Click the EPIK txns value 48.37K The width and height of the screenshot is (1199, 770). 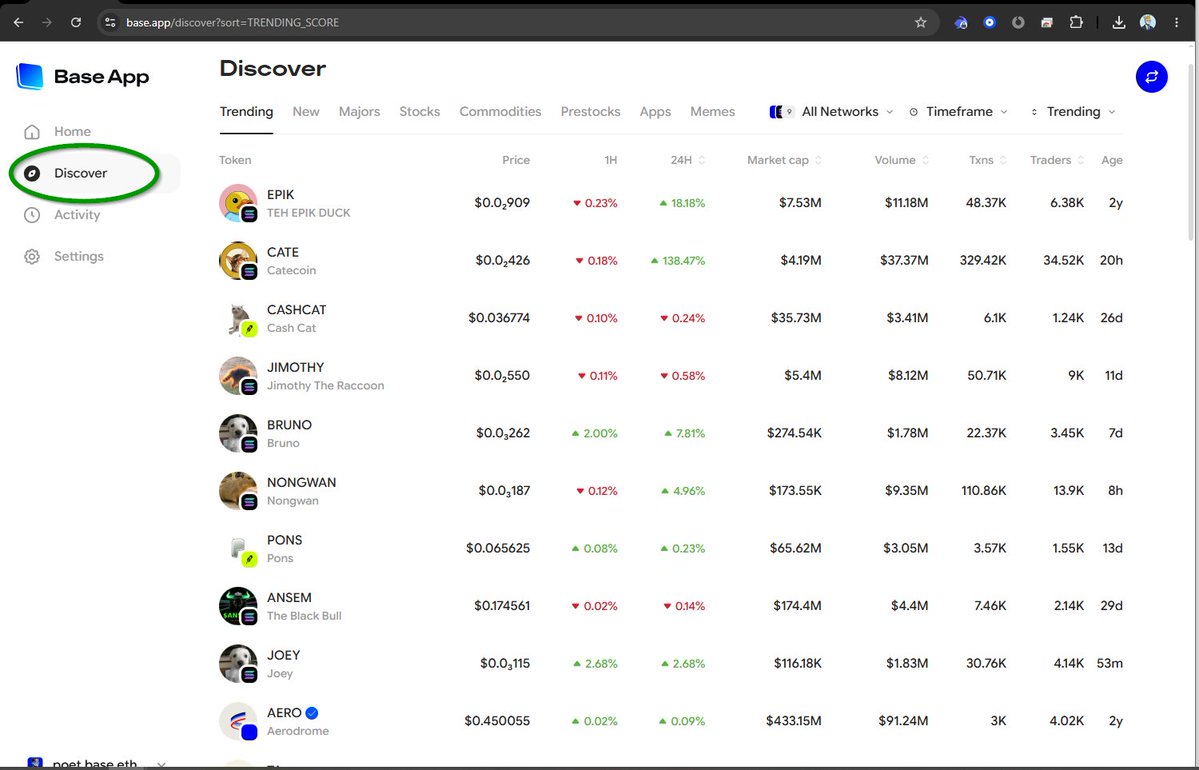(x=986, y=203)
